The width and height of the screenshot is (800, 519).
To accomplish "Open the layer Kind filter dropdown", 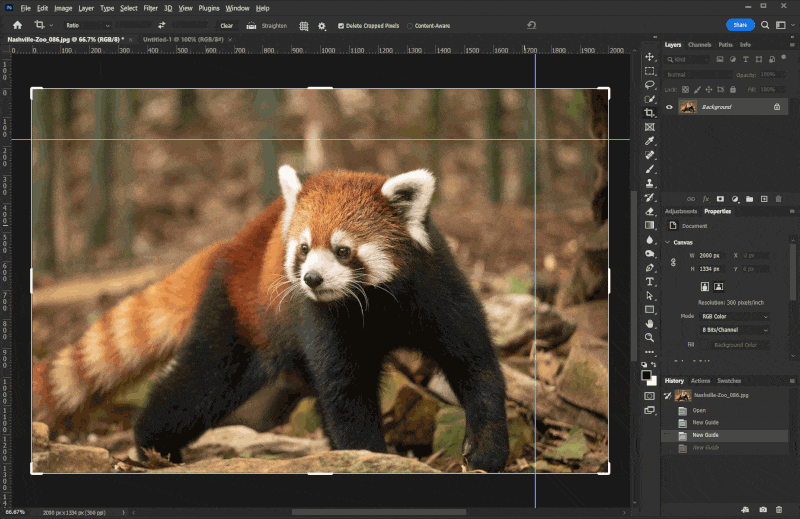I will click(x=688, y=60).
